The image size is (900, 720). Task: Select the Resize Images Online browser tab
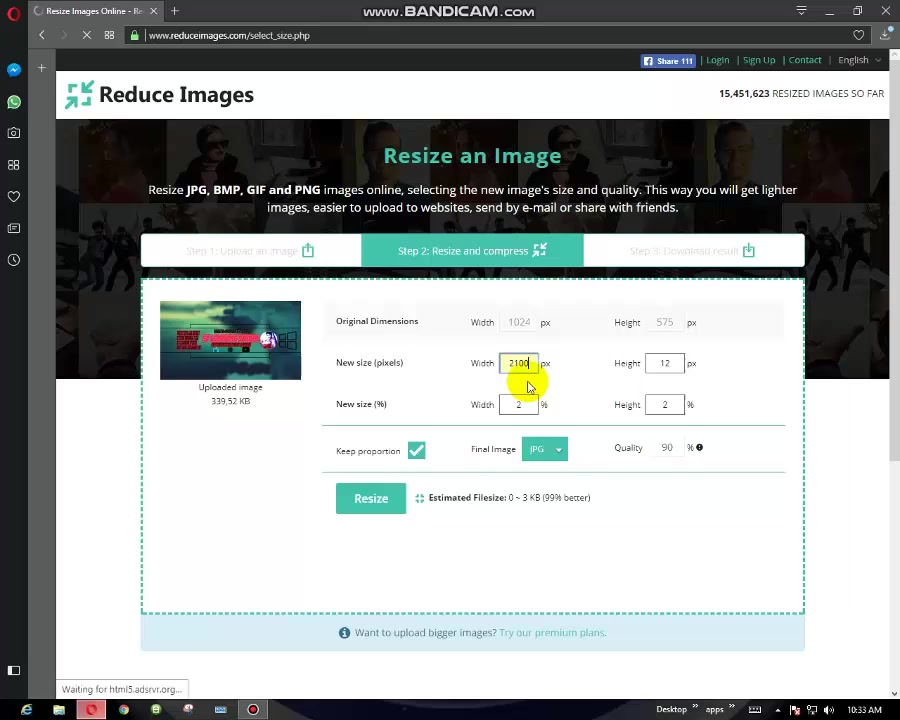coord(95,11)
